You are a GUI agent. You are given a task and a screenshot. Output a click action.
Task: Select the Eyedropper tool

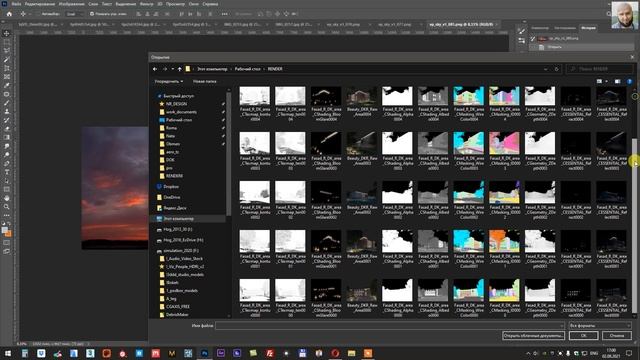(7, 85)
